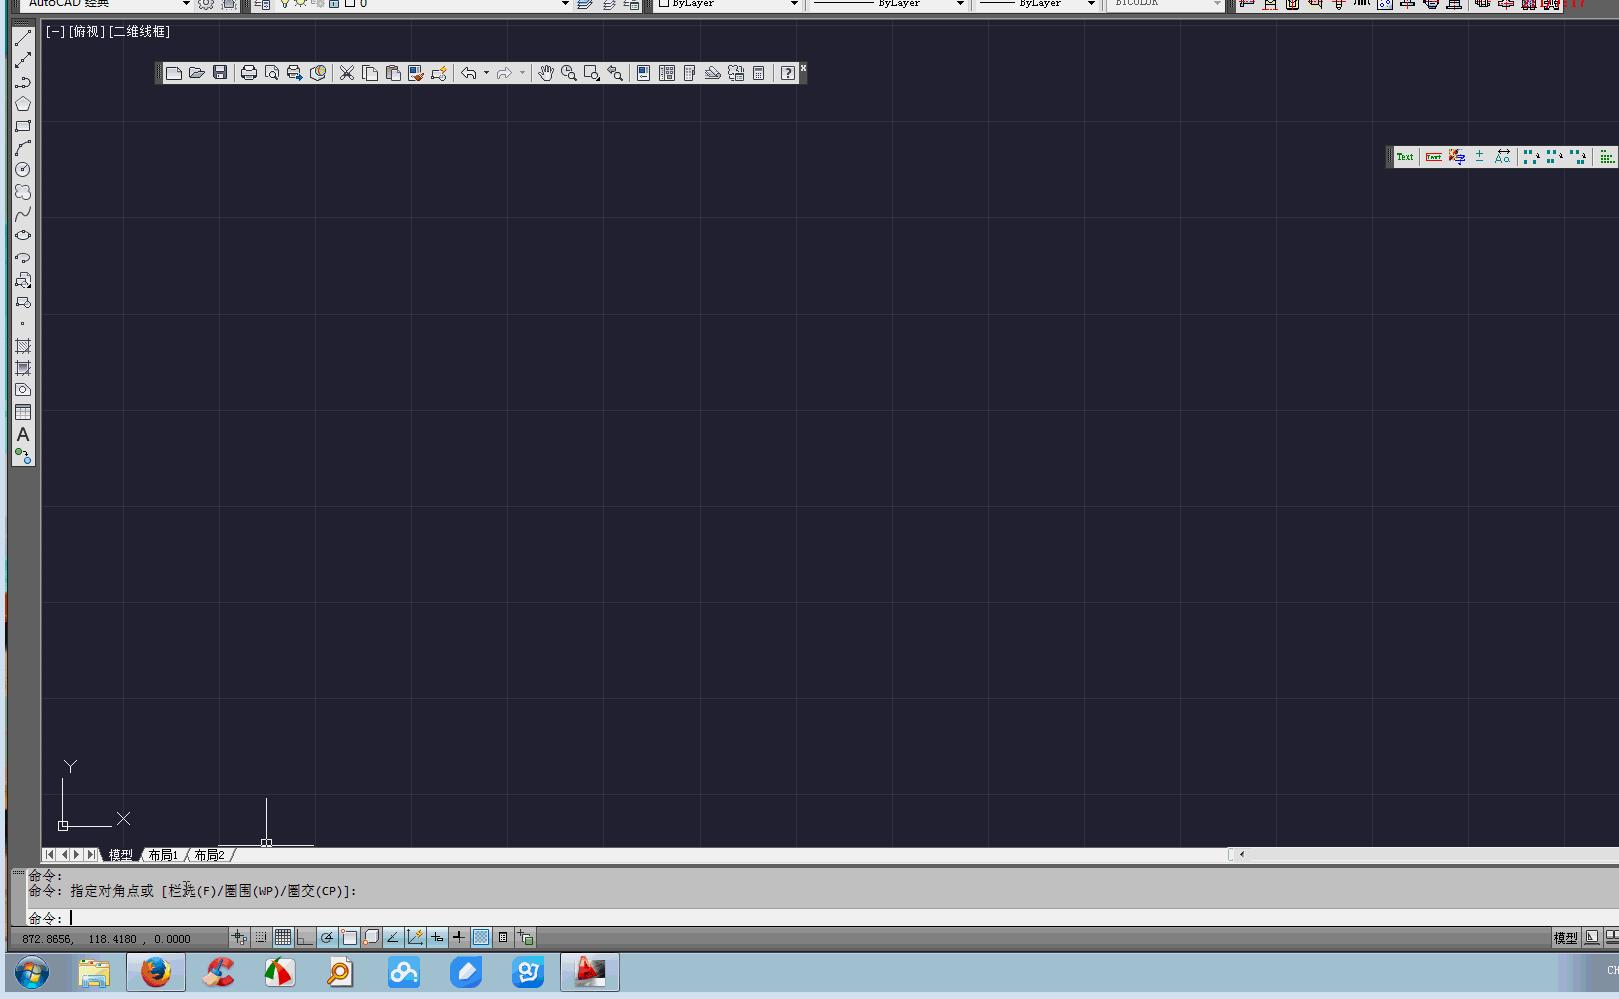Open the CCleaner taskbar icon
The image size is (1619, 999).
click(x=218, y=973)
